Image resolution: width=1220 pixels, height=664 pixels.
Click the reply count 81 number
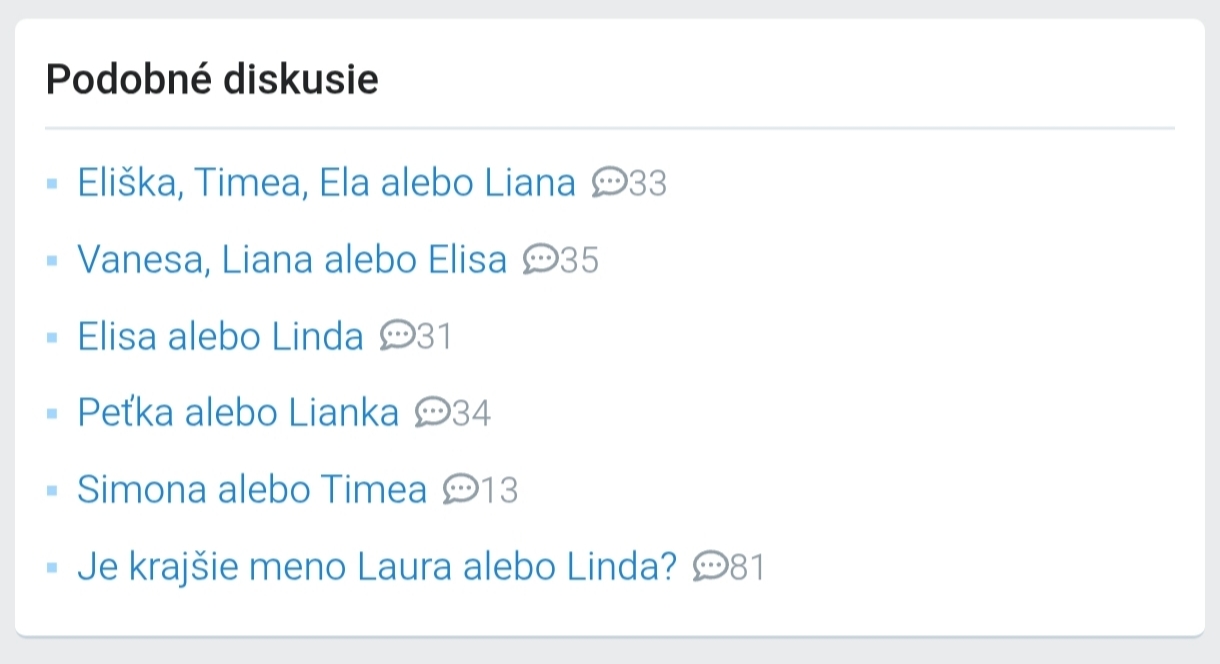(747, 568)
